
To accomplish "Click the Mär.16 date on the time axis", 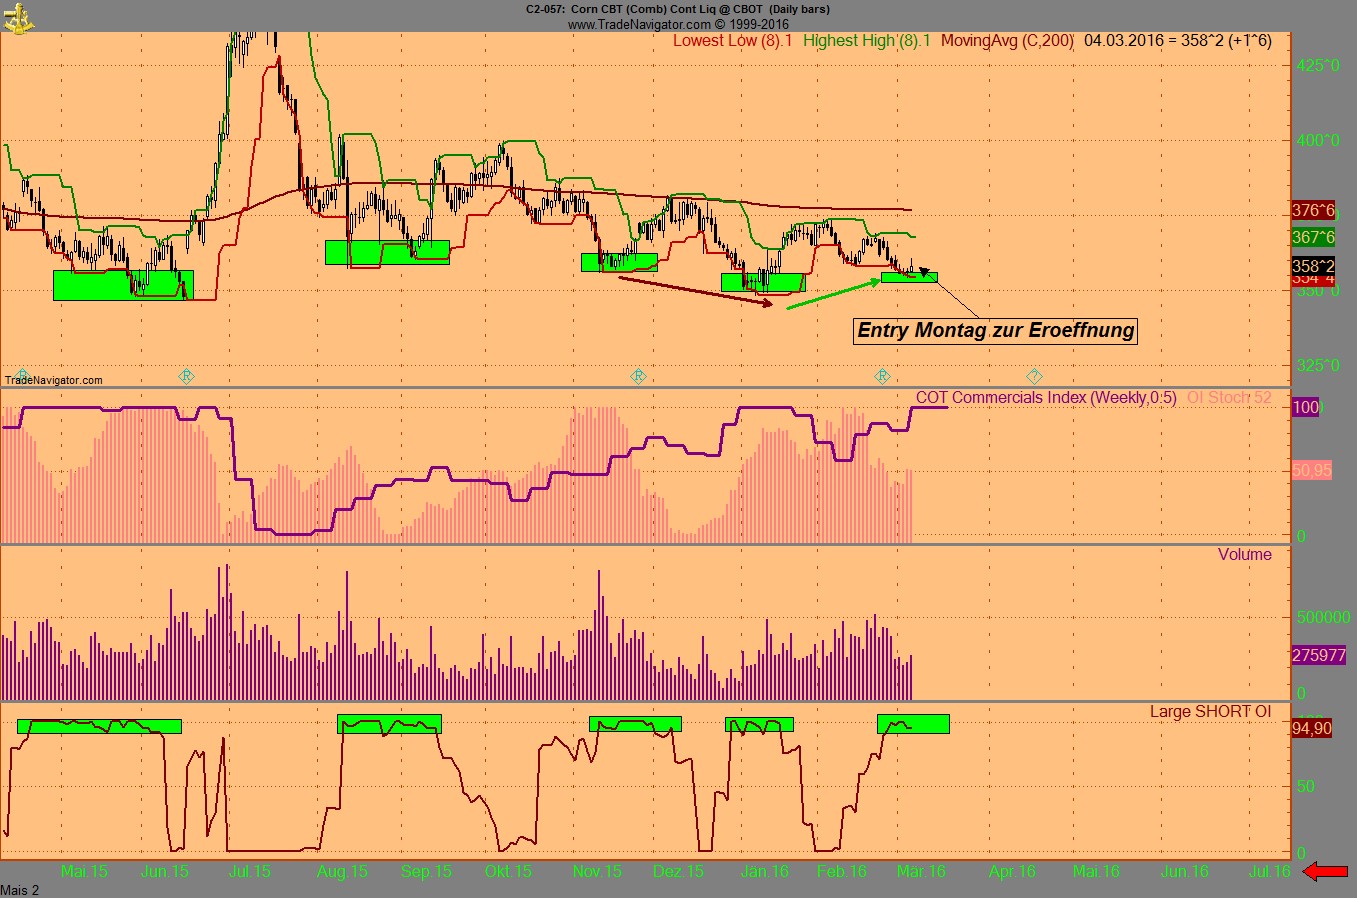I will [922, 871].
